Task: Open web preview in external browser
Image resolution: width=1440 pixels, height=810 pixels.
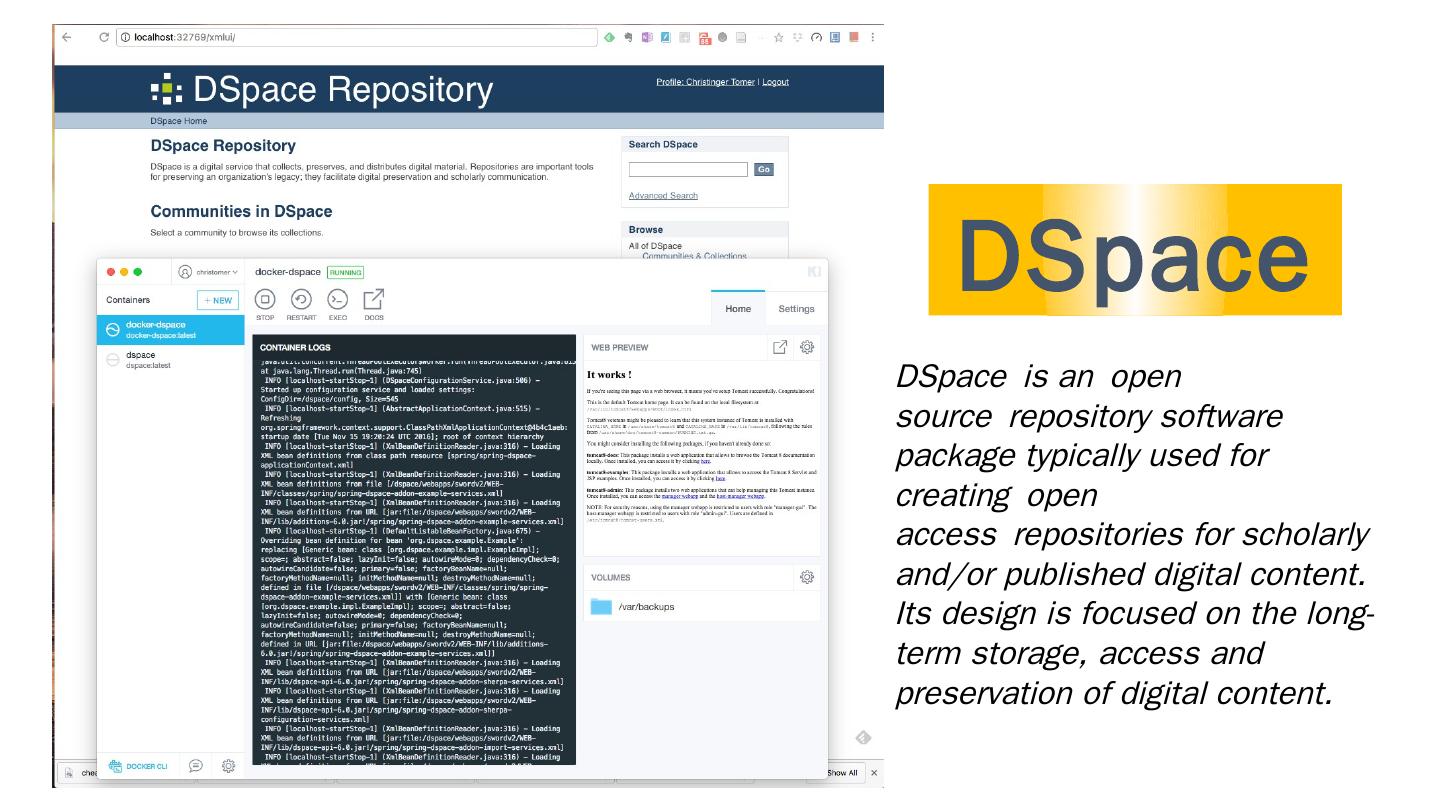Action: pos(780,347)
